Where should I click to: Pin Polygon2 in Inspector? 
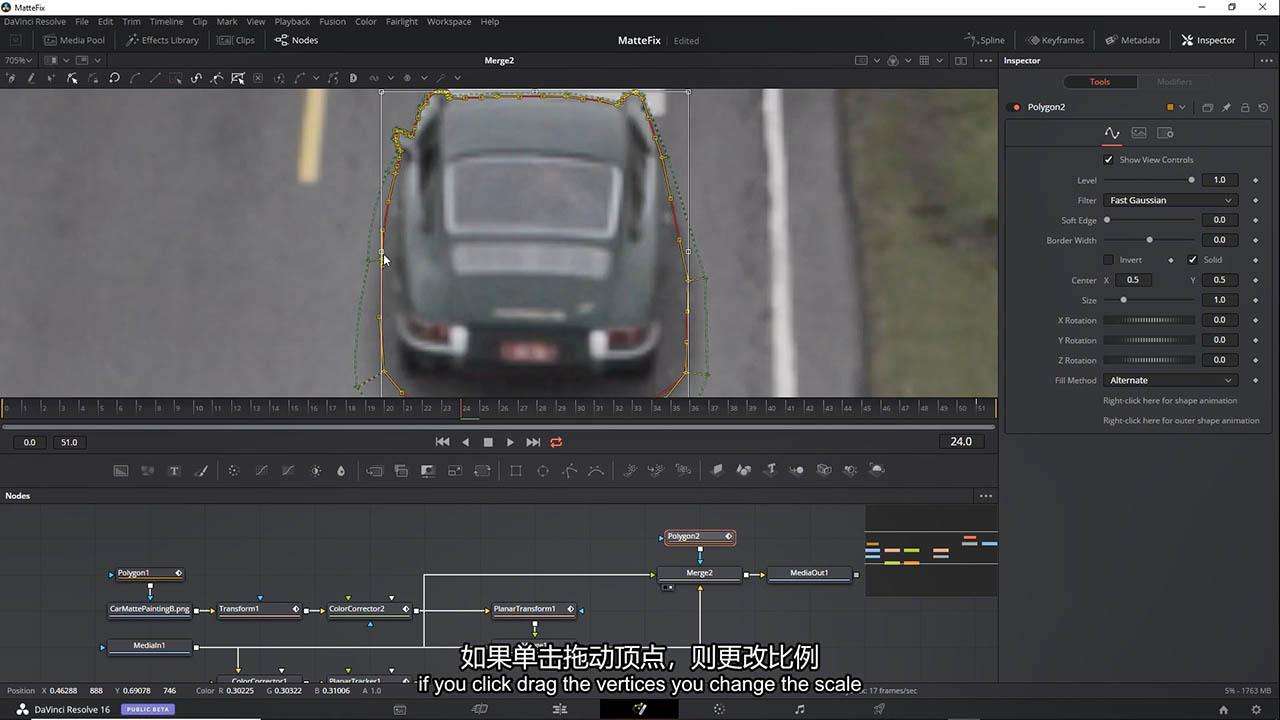[x=1226, y=107]
